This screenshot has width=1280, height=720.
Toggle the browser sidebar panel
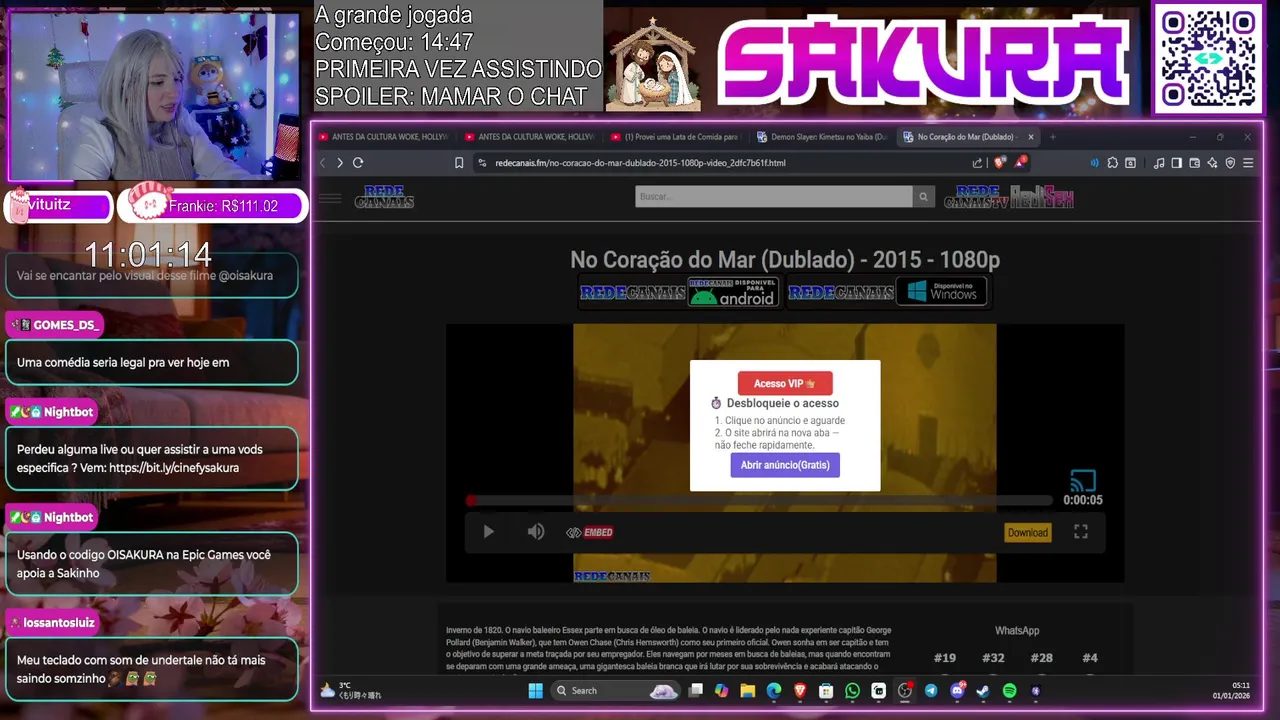coord(1177,163)
